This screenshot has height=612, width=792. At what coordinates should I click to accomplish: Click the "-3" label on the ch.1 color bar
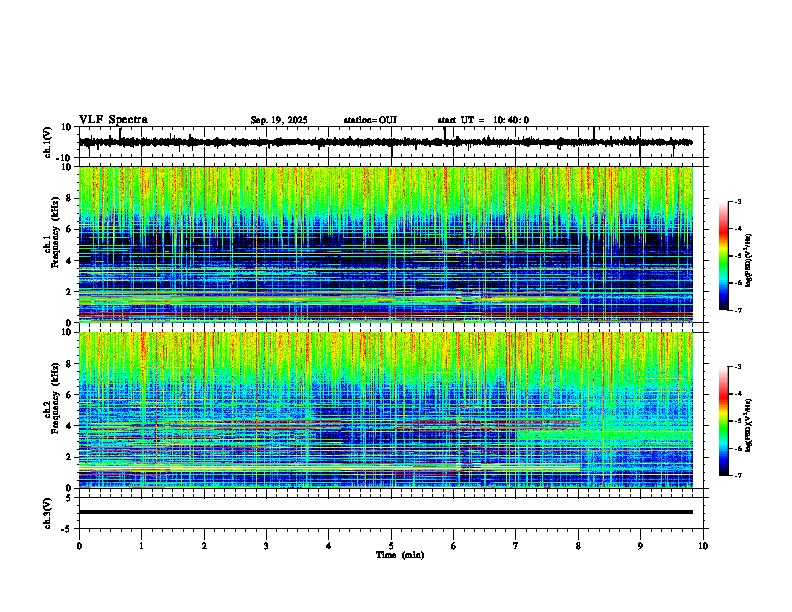click(738, 201)
